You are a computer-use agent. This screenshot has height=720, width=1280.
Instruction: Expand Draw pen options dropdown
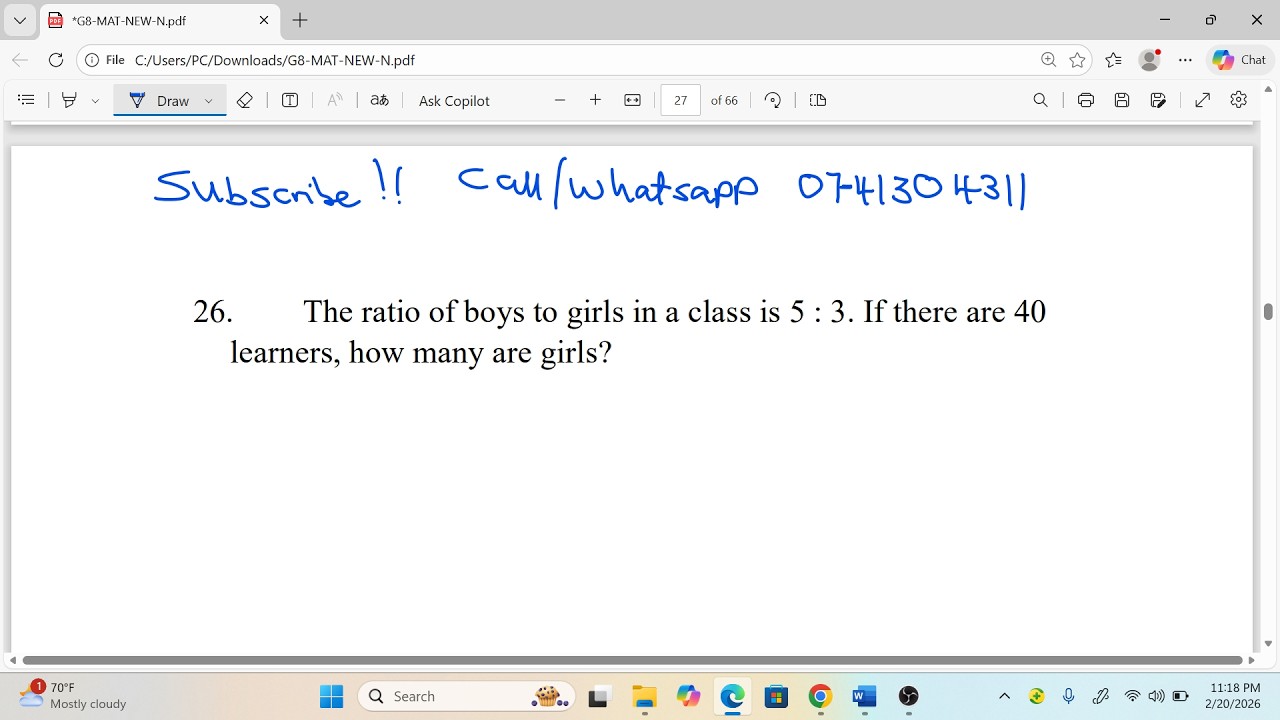(x=209, y=101)
